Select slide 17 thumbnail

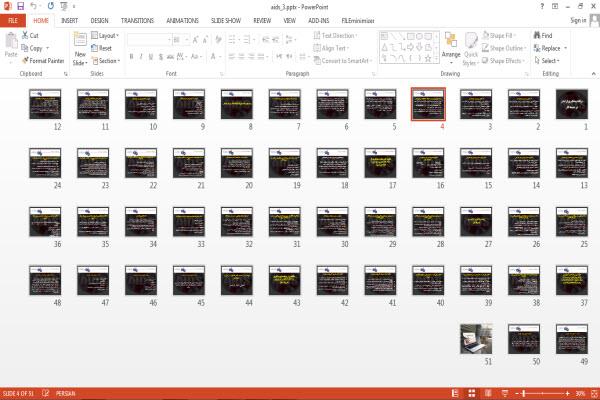pyautogui.click(x=380, y=163)
